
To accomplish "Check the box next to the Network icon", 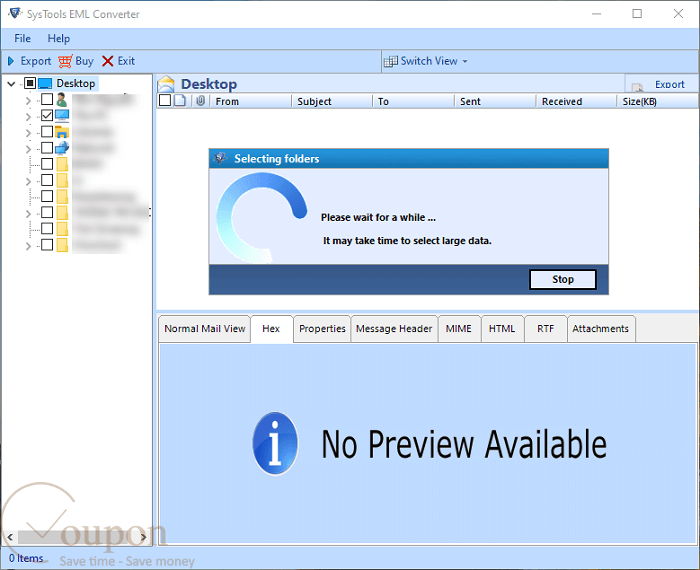I will pos(47,147).
